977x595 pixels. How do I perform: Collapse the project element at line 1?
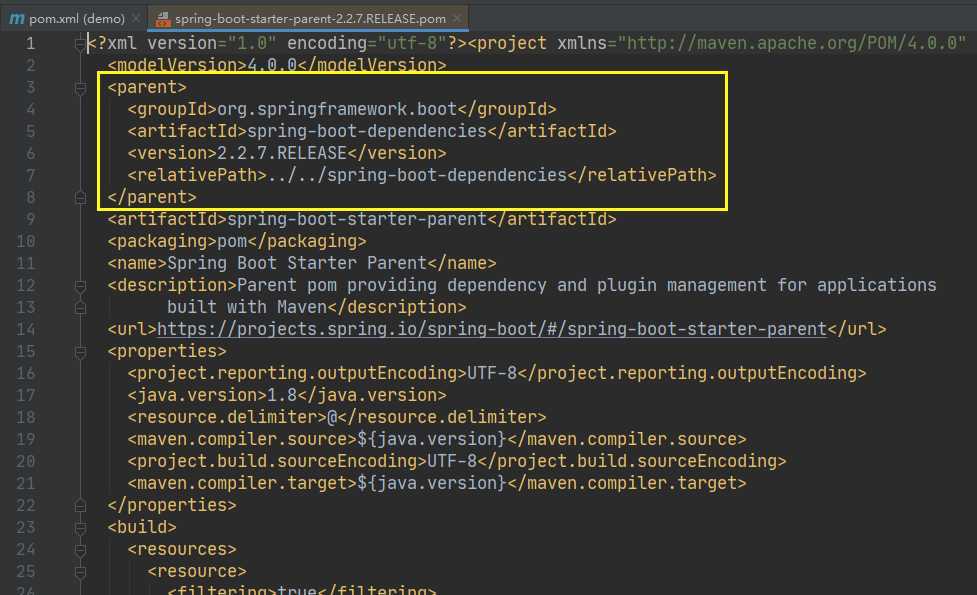tap(80, 44)
